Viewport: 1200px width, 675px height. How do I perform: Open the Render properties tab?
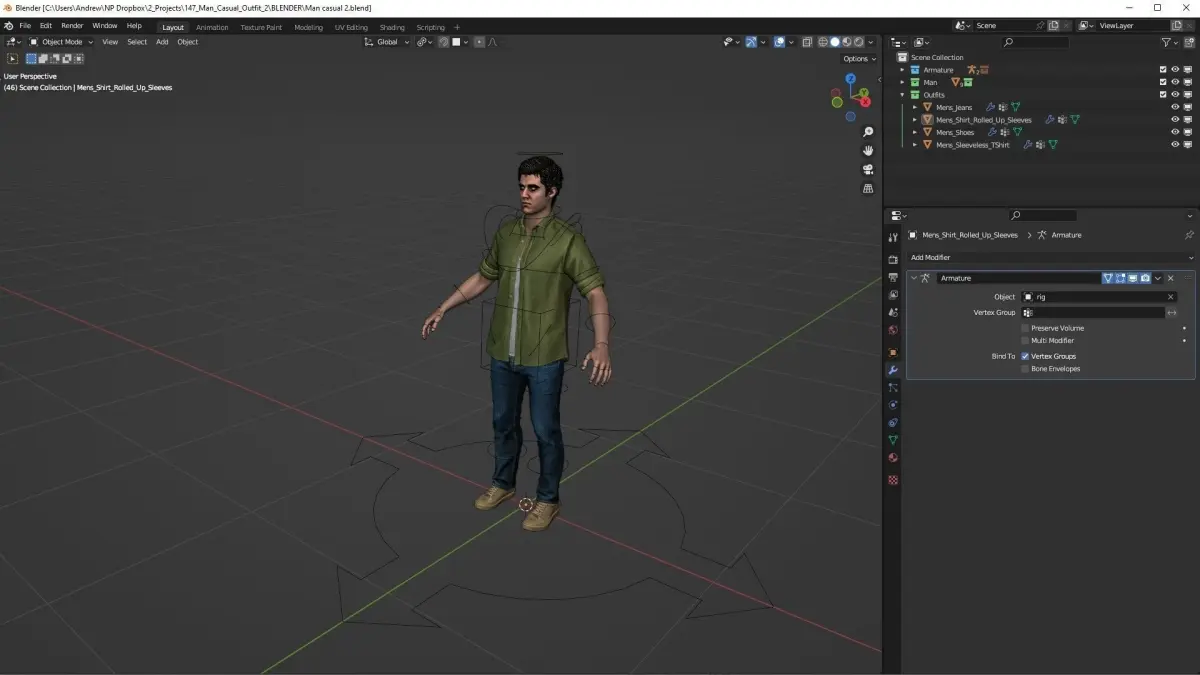coord(893,259)
